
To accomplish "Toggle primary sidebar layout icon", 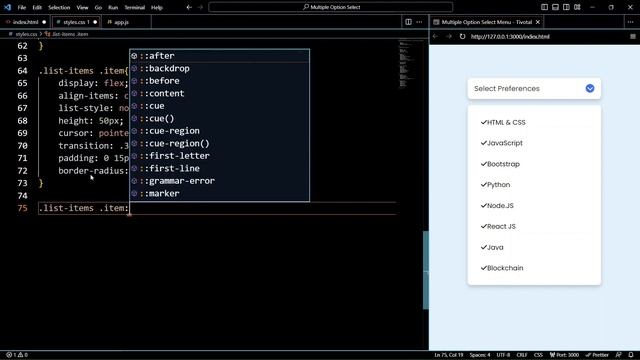I will 544,7.
